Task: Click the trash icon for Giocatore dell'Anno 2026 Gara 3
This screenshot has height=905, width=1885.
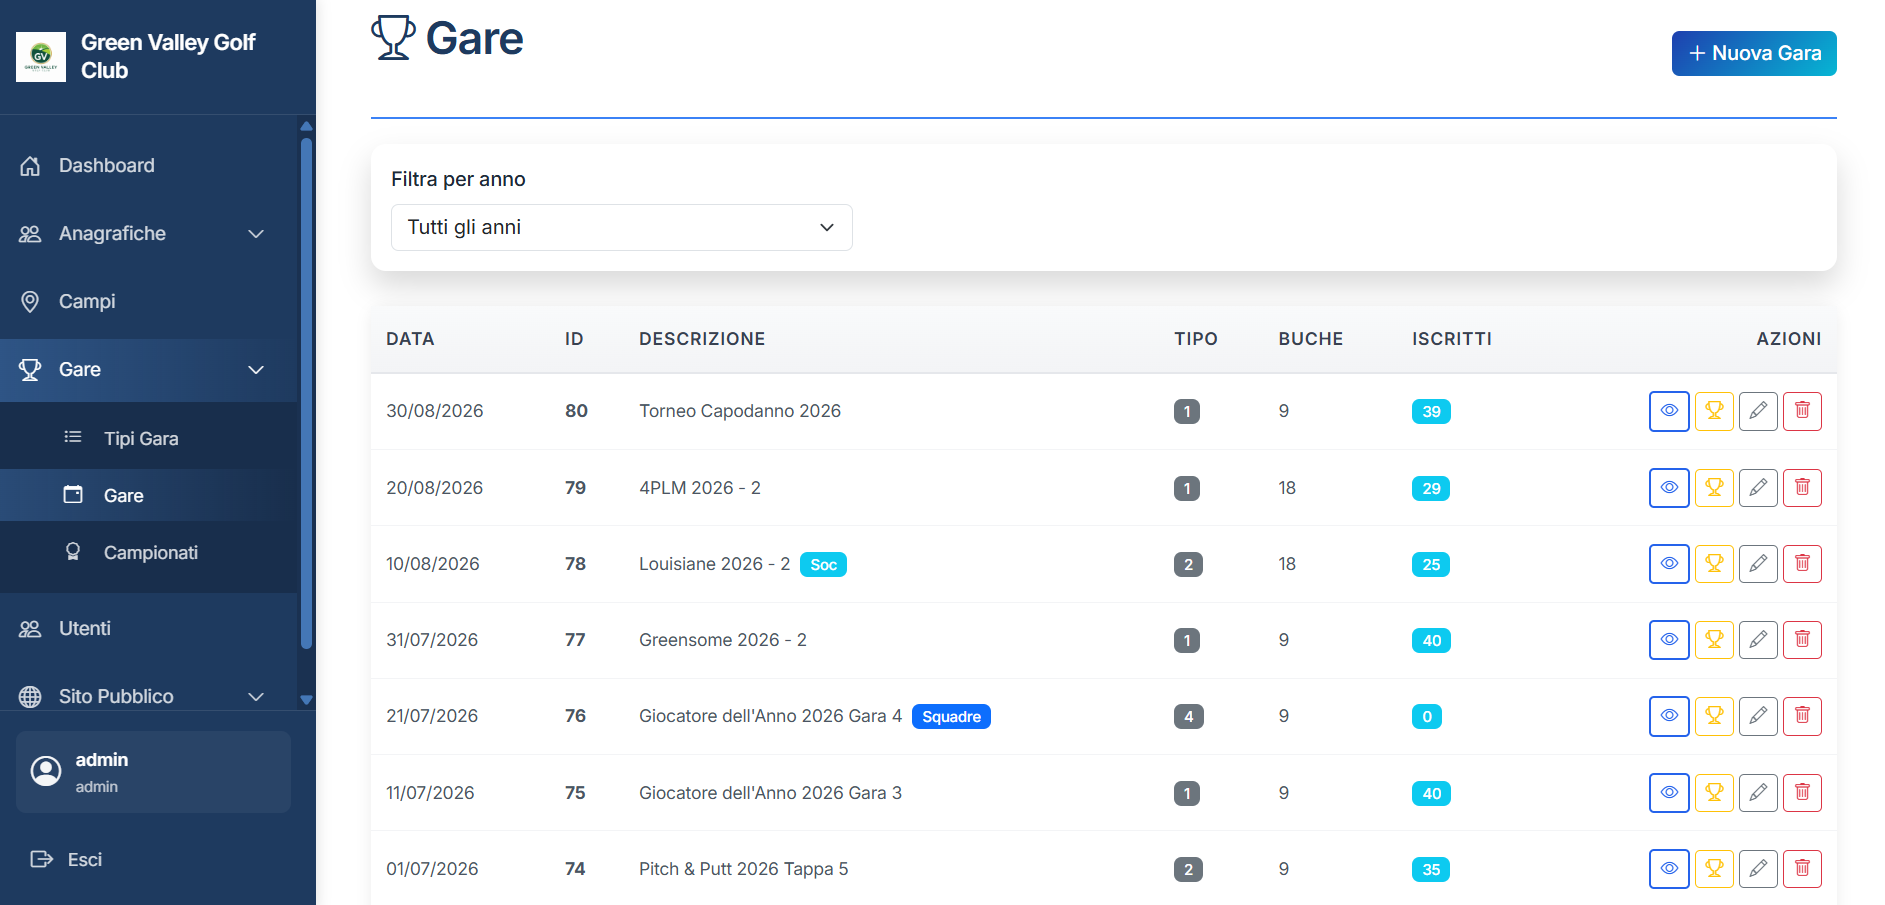Action: point(1802,793)
